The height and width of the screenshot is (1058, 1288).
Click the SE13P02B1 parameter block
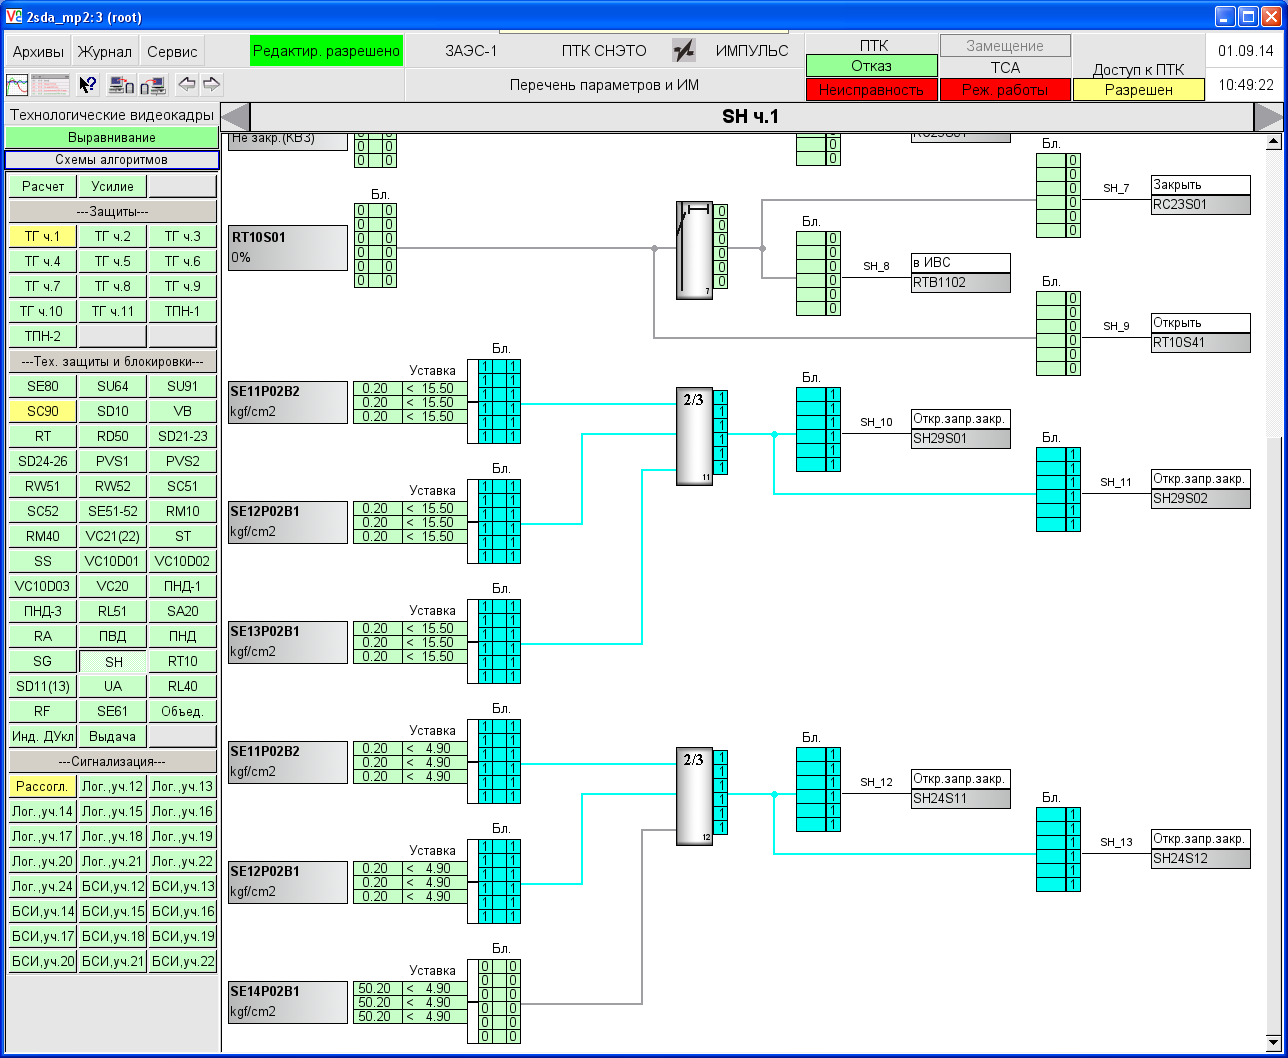click(288, 641)
